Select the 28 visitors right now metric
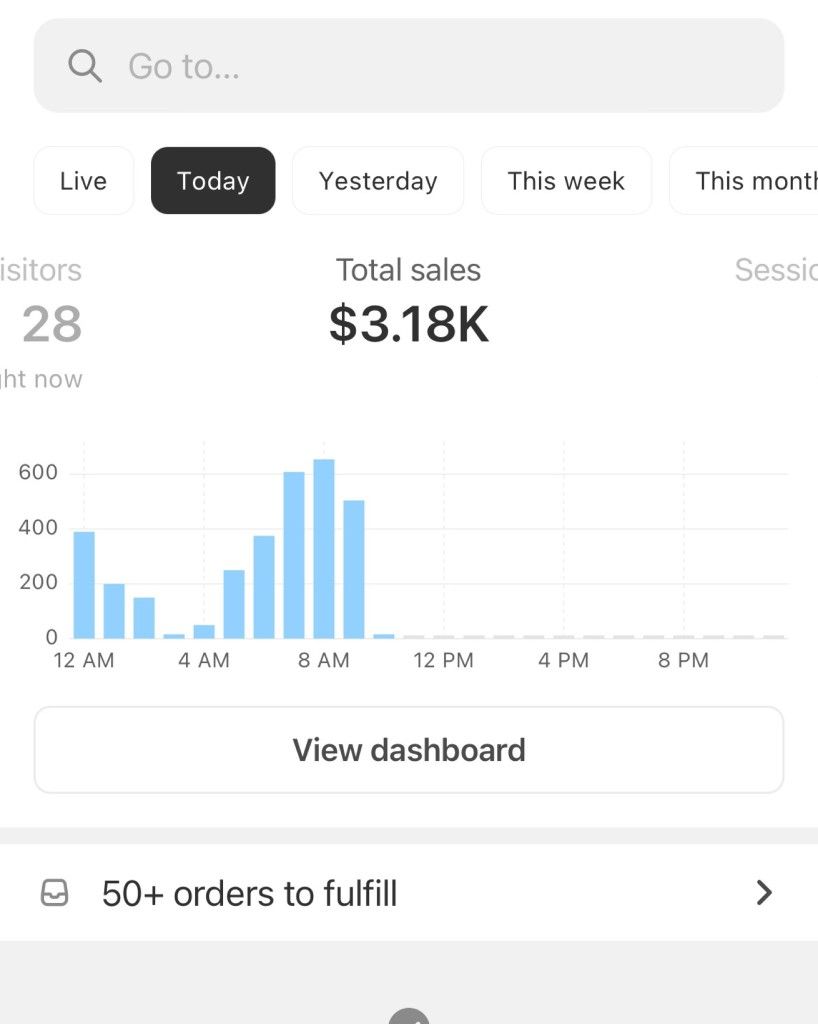The height and width of the screenshot is (1024, 818). [47, 324]
